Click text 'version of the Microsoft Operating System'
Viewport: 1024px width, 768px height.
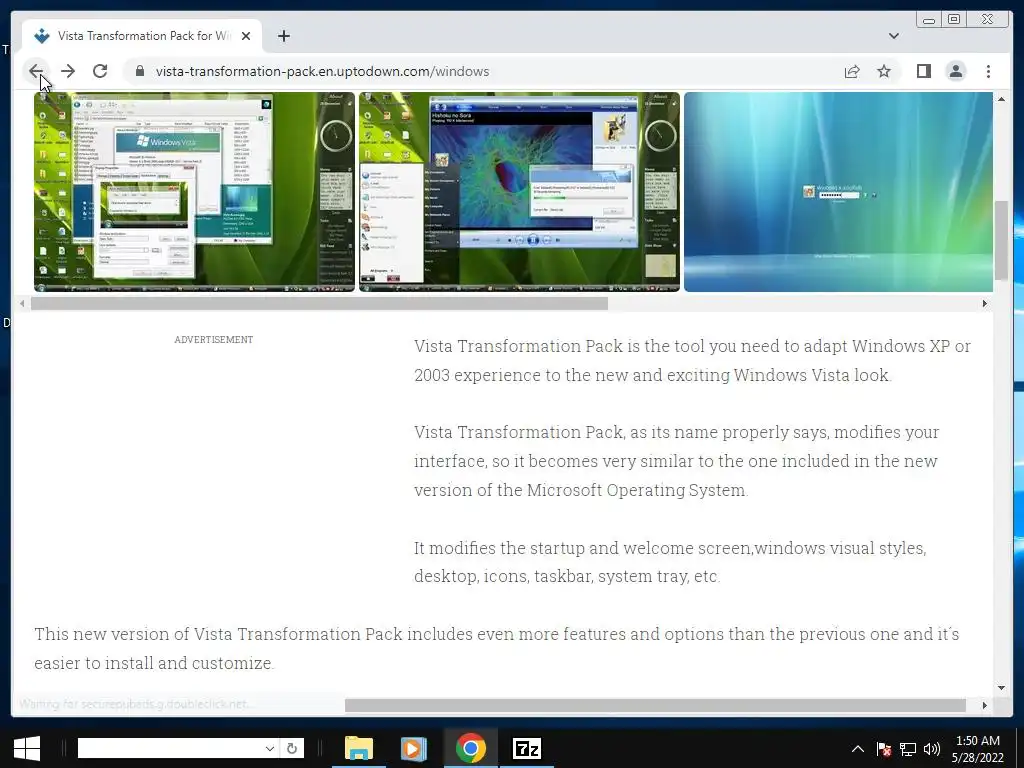pyautogui.click(x=581, y=490)
